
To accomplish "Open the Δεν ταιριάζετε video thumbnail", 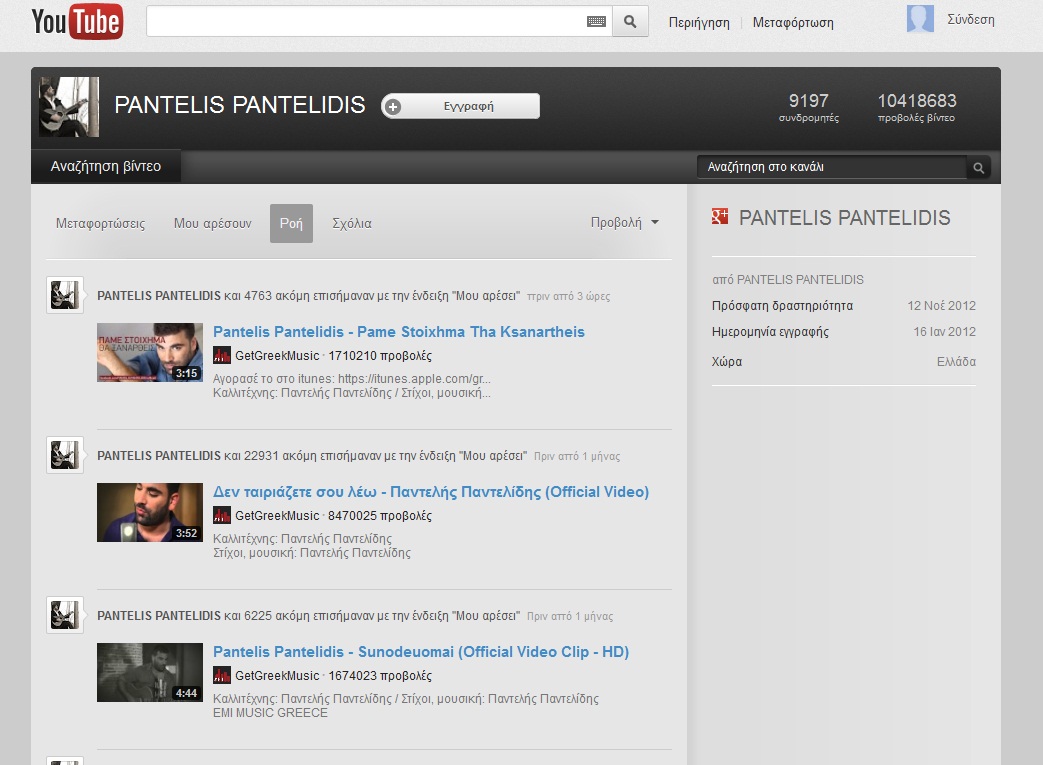I will [150, 512].
